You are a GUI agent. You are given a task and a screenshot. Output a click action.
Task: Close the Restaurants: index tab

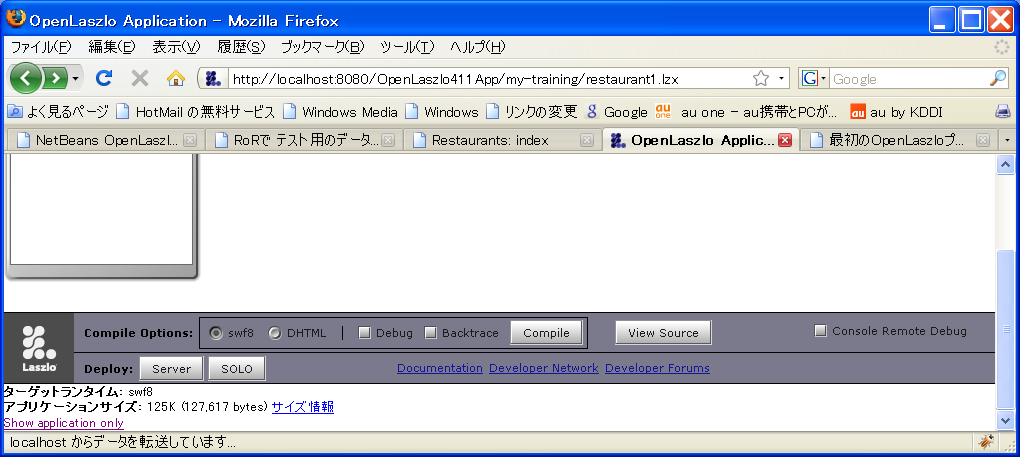pos(585,140)
